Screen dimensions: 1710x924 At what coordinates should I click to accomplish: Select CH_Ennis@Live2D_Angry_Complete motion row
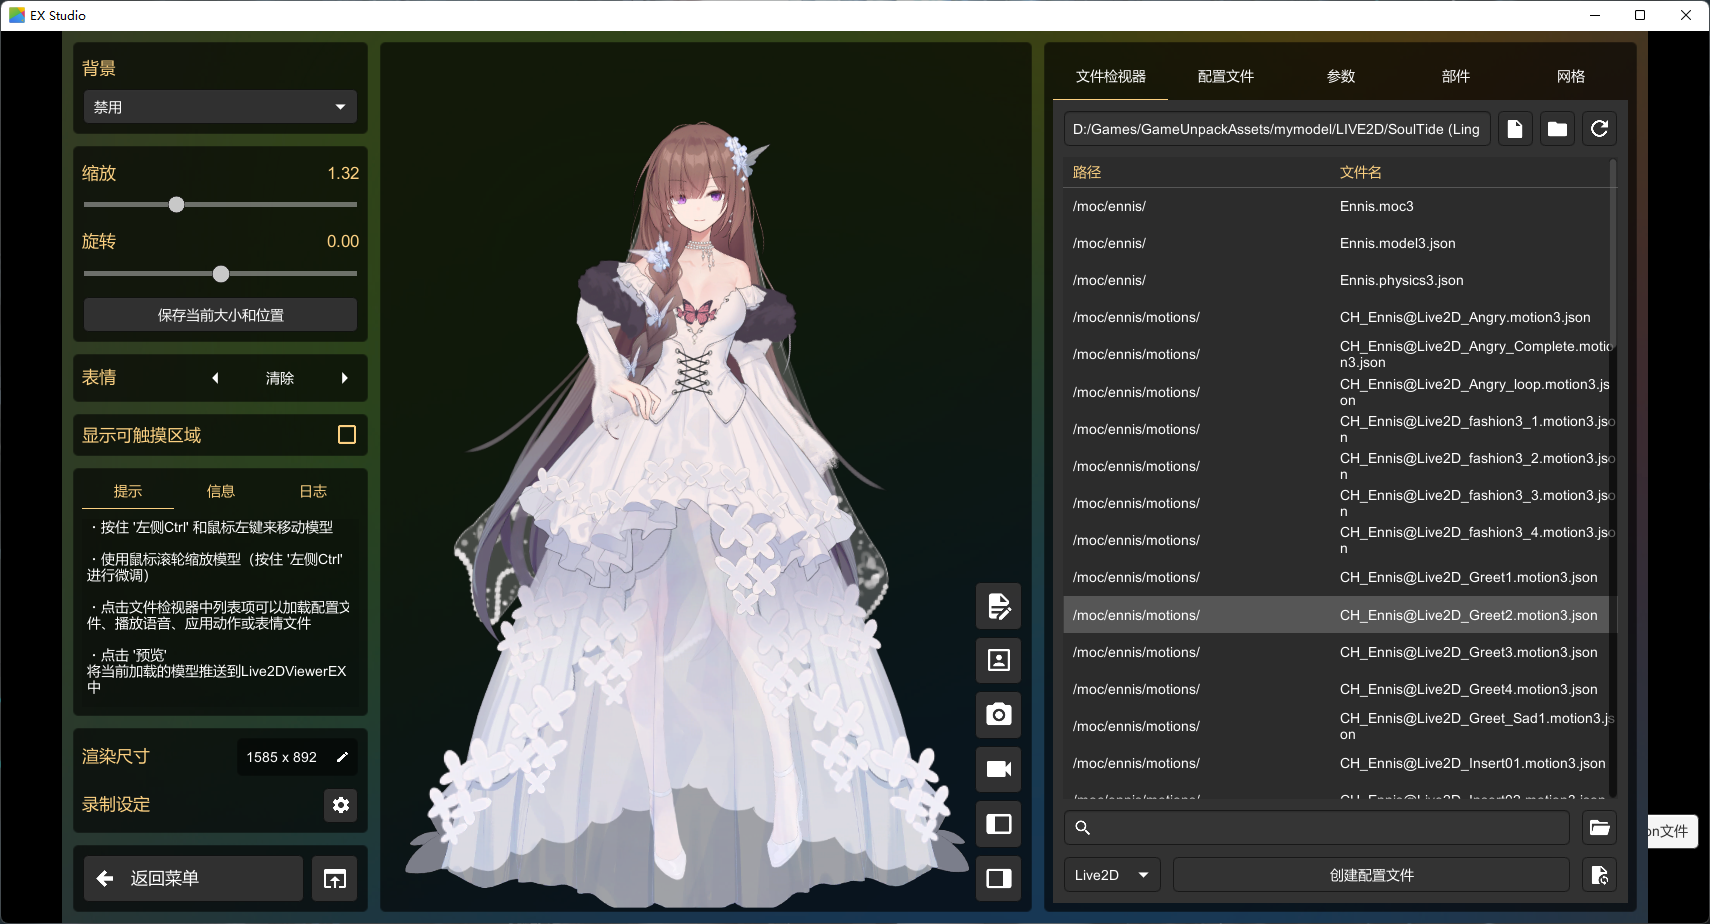tap(1337, 354)
